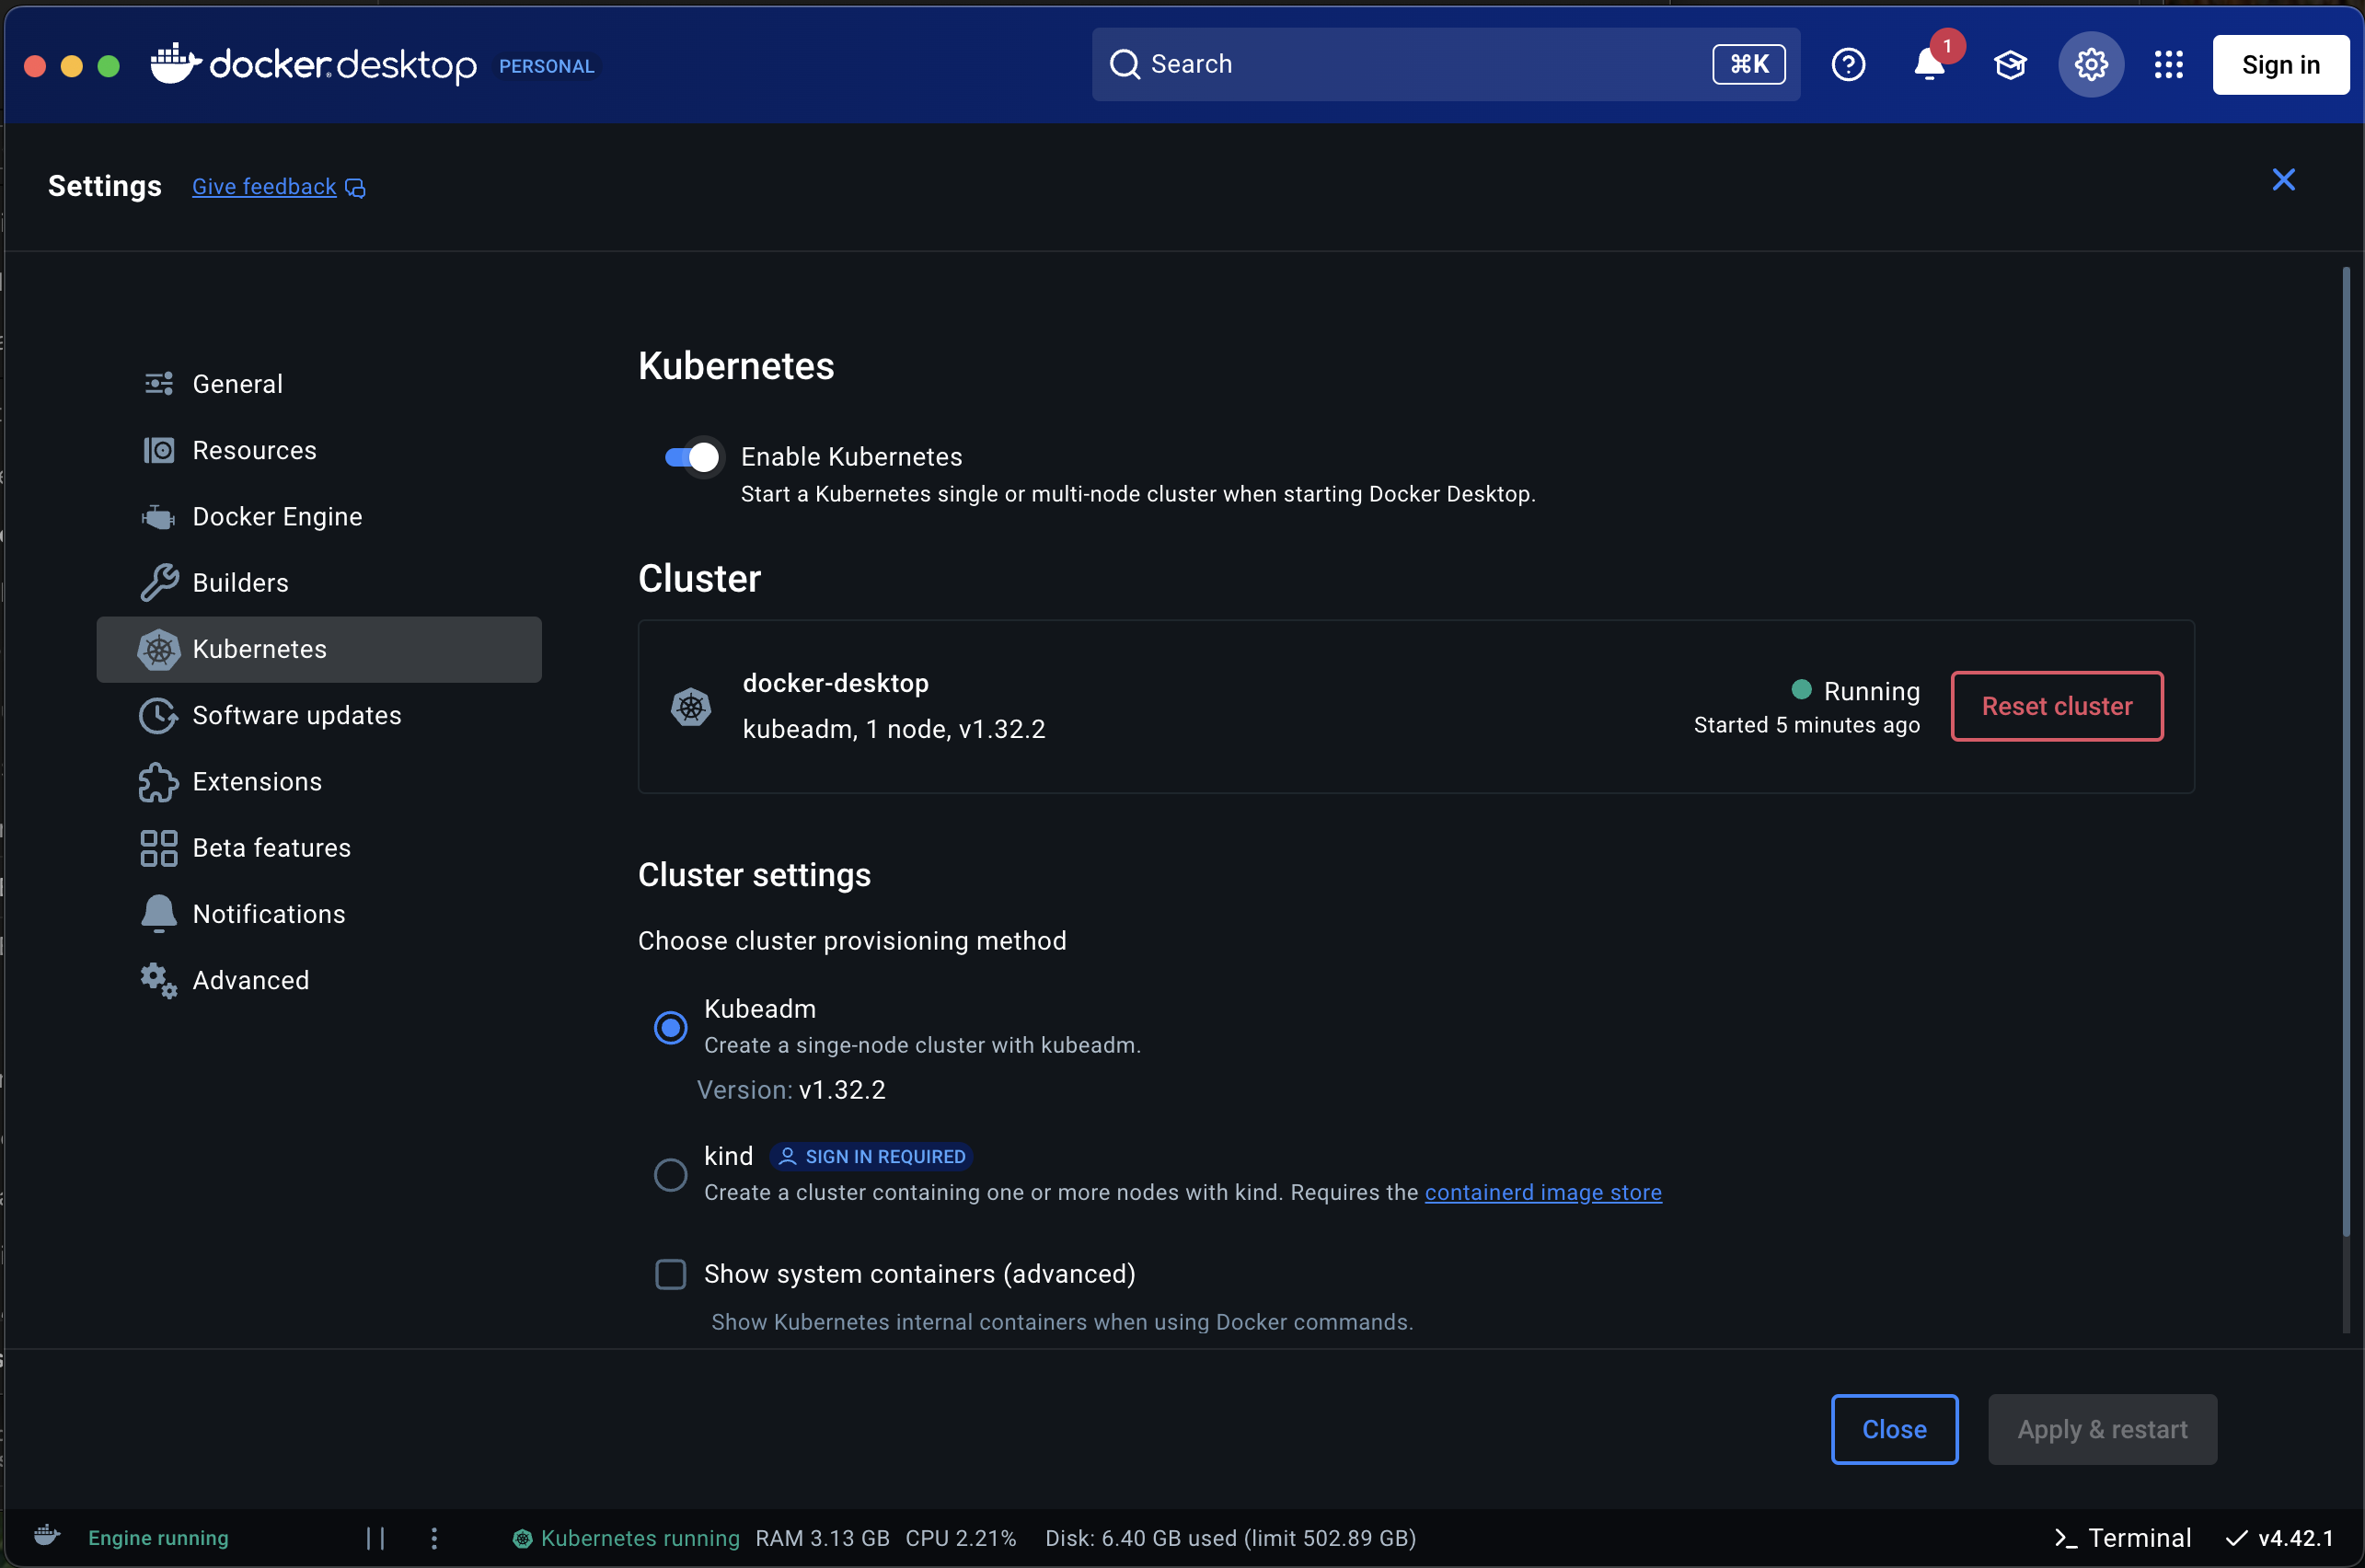Viewport: 2365px width, 1568px height.
Task: Click the Notifications bell icon in sidebar
Action: coord(158,914)
